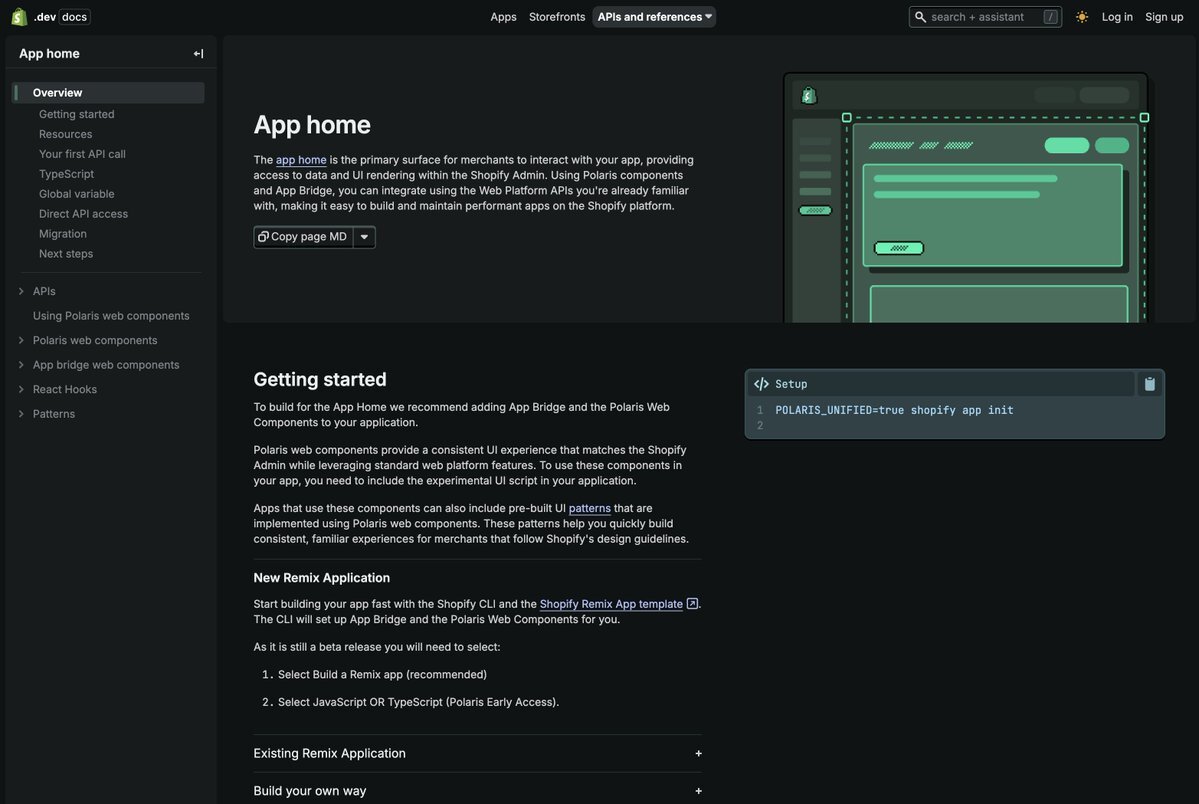Click the search magnifier icon
Image resolution: width=1199 pixels, height=804 pixels.
tap(921, 17)
